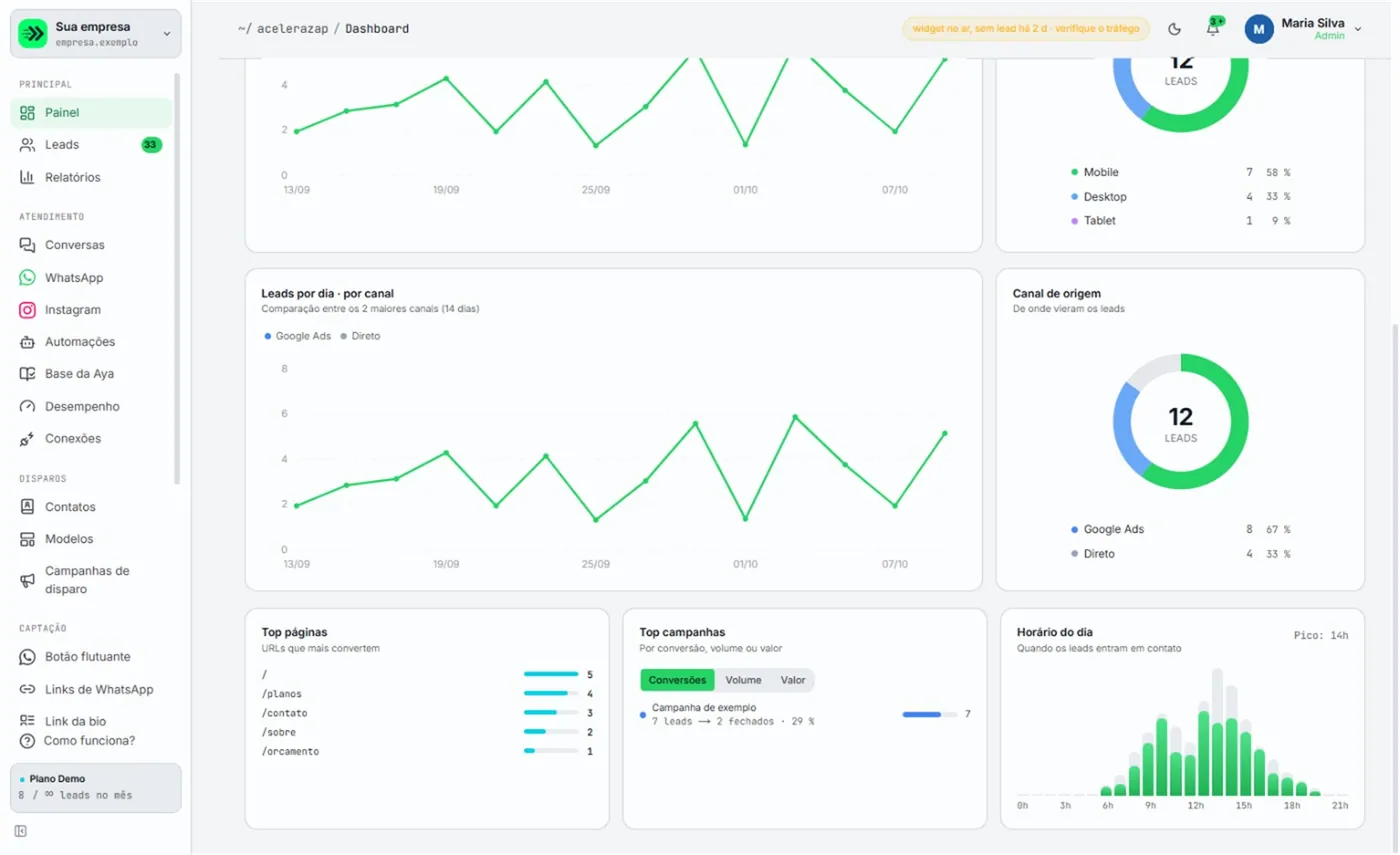Select the Valor tab in Top campanhas
This screenshot has height=855, width=1400.
[x=793, y=680]
